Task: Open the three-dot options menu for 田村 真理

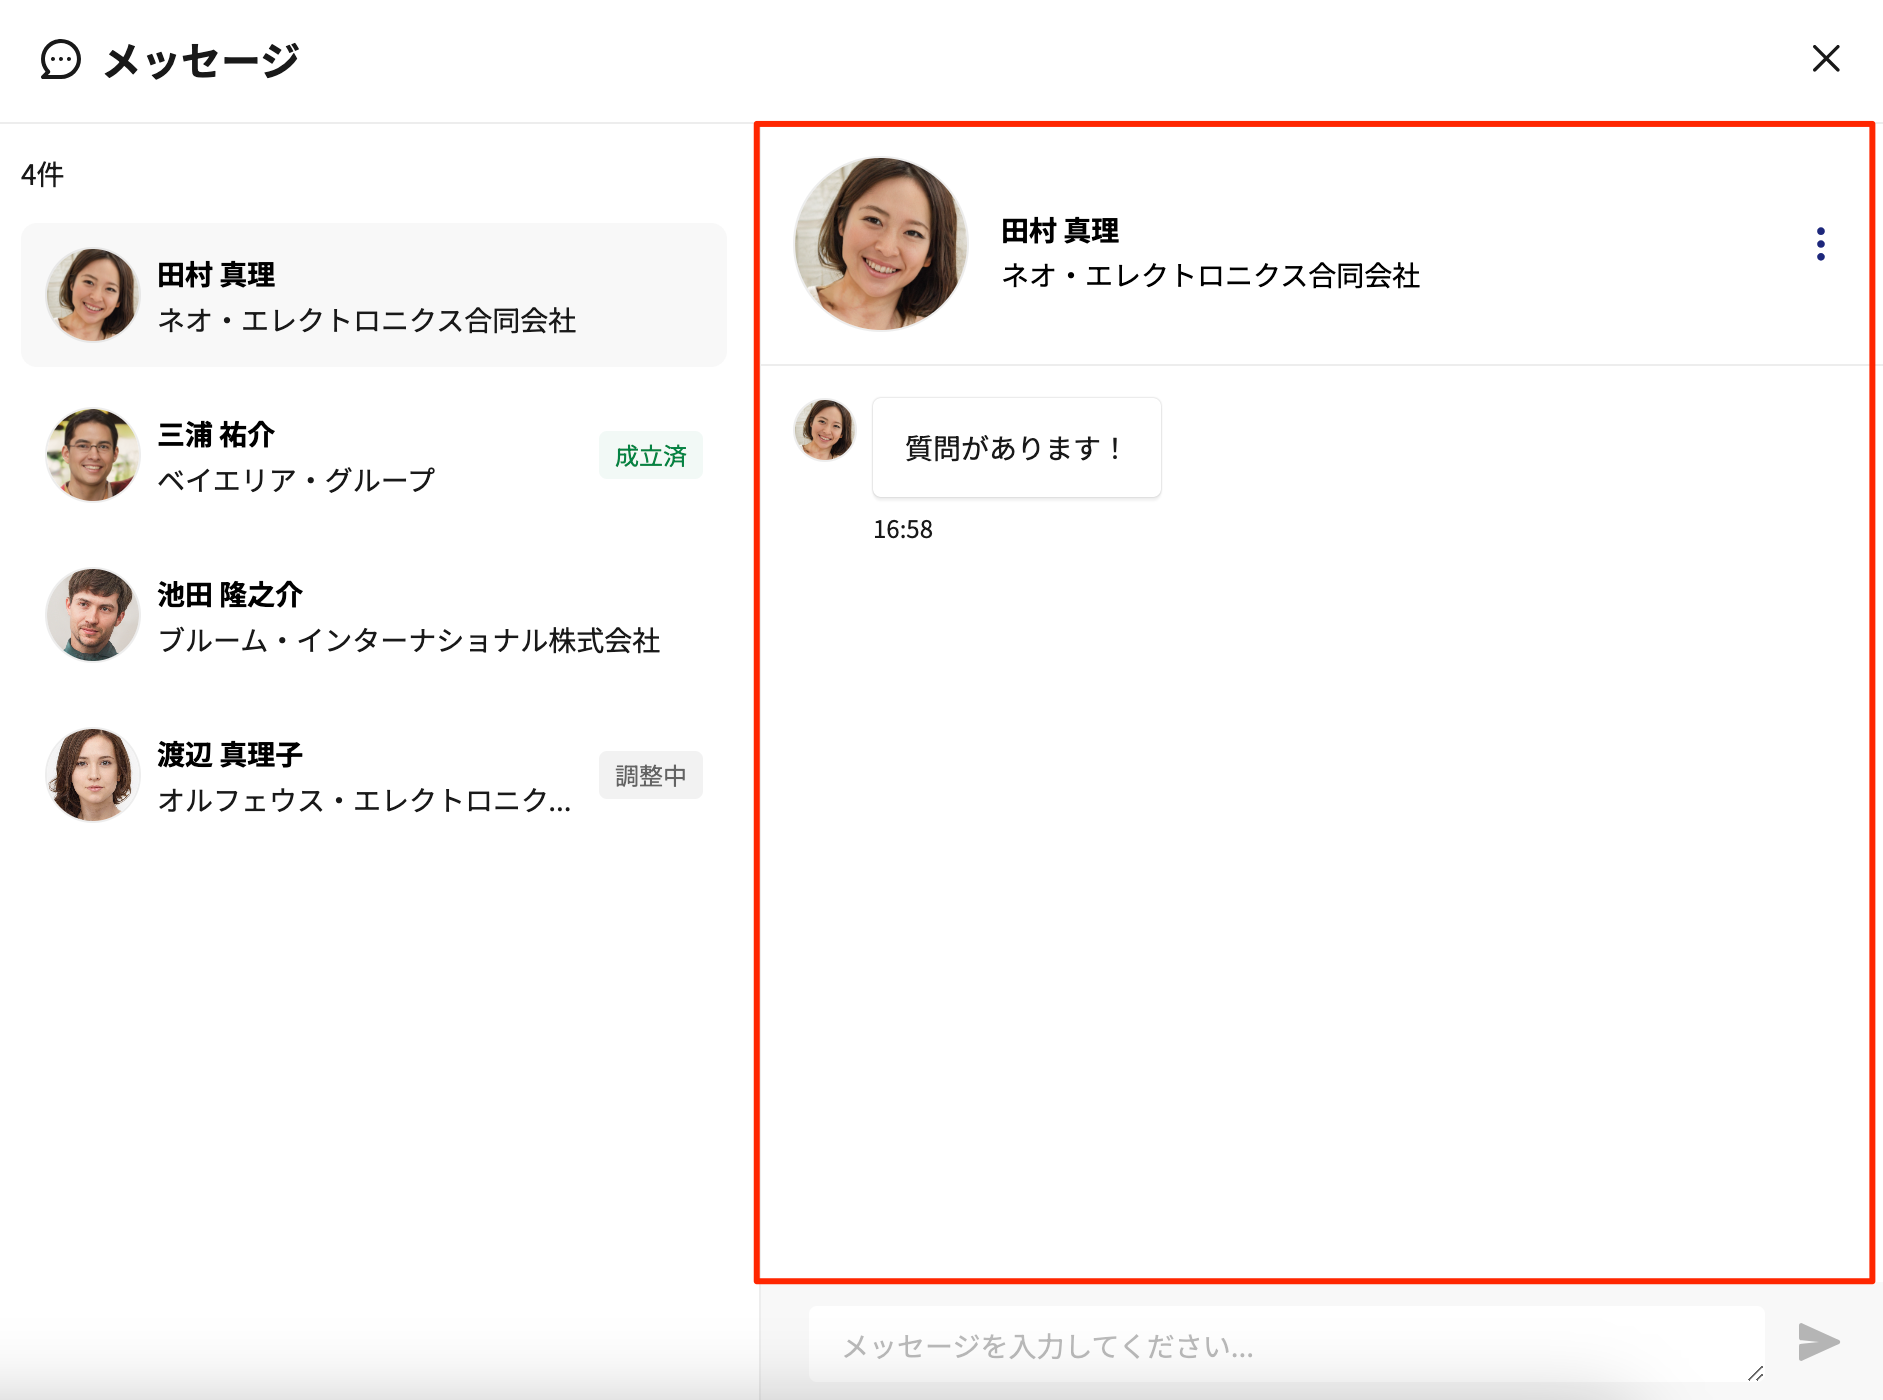Action: 1821,243
